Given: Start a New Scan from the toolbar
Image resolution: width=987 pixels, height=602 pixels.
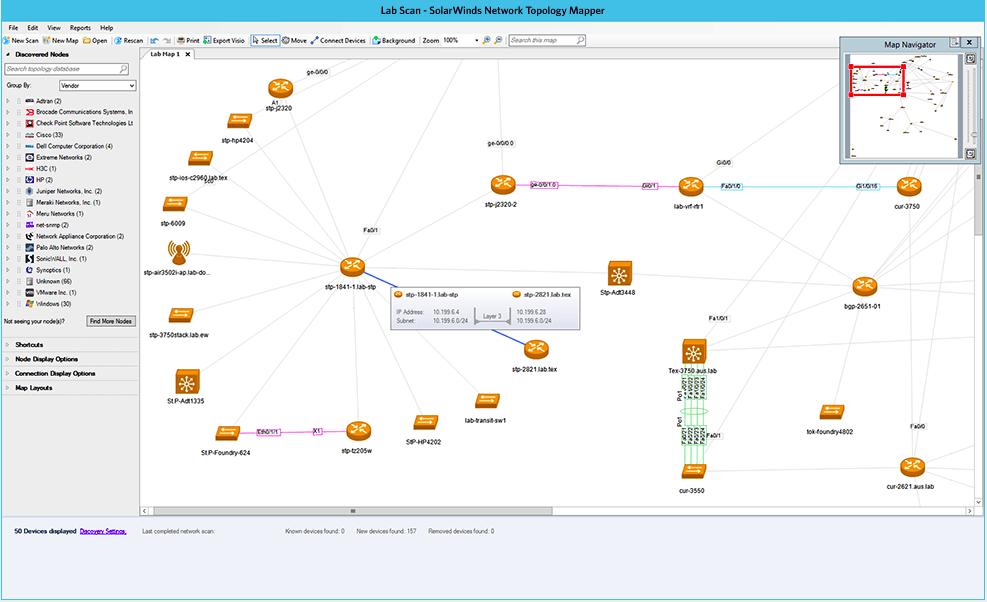Looking at the screenshot, I should point(21,40).
